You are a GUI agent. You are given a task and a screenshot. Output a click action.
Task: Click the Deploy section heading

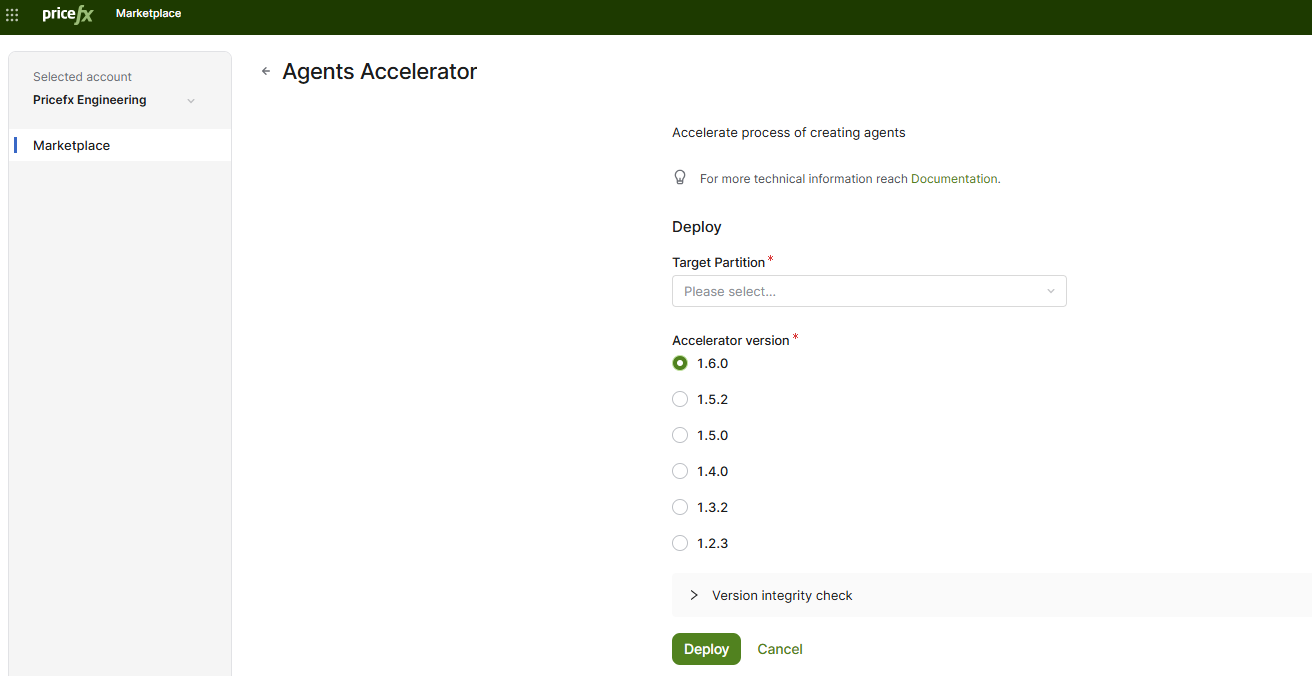[x=697, y=227]
